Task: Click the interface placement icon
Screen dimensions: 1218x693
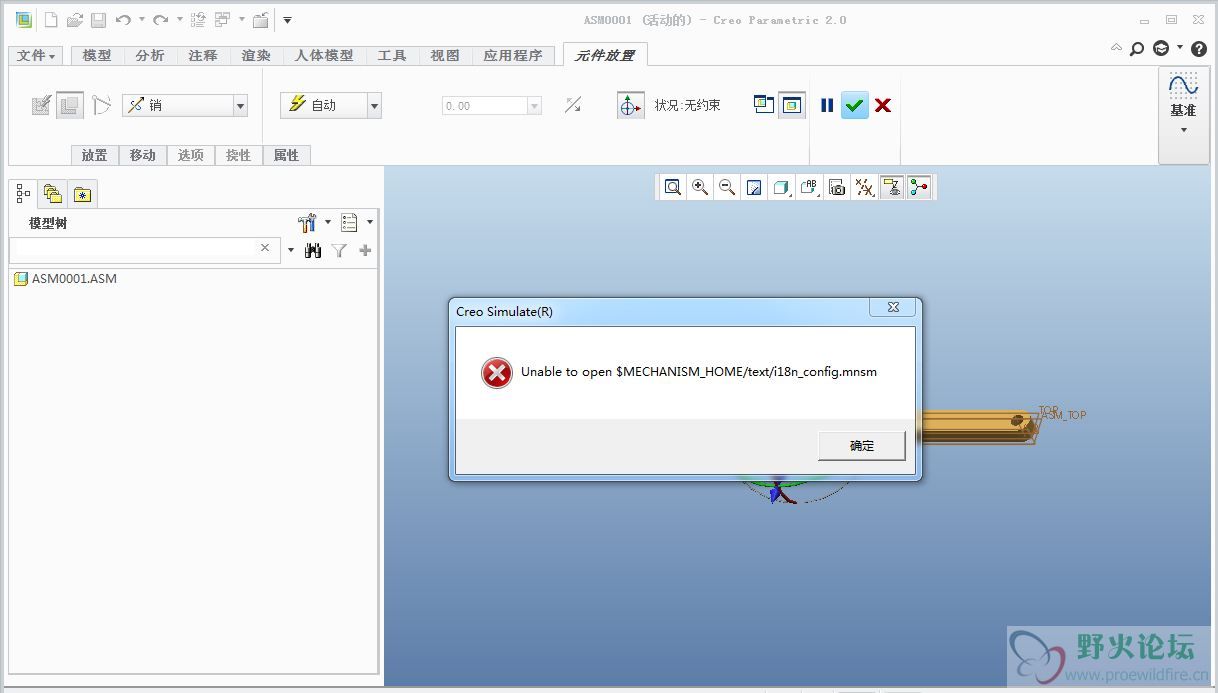Action: pyautogui.click(x=41, y=105)
